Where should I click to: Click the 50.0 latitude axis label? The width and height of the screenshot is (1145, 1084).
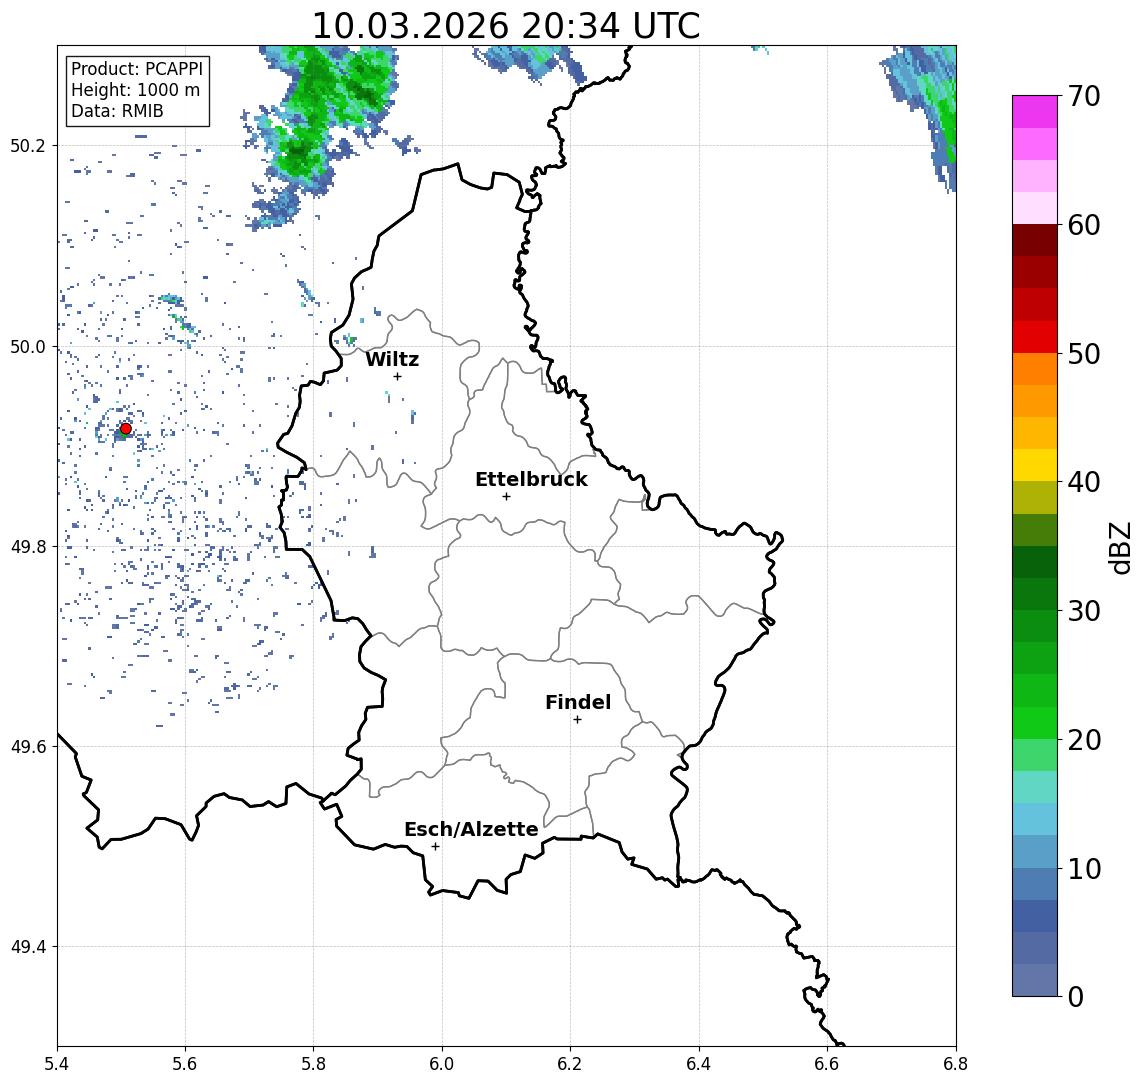pos(27,346)
